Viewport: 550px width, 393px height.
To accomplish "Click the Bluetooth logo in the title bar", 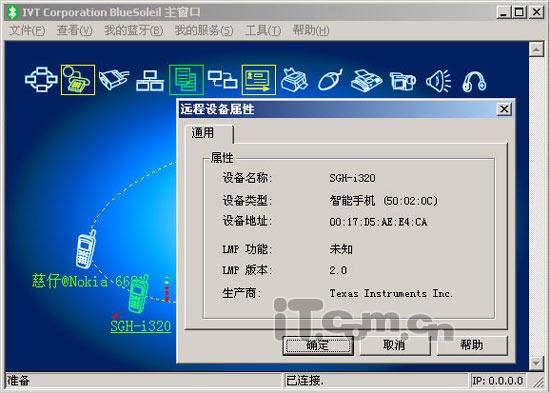I will pos(13,12).
